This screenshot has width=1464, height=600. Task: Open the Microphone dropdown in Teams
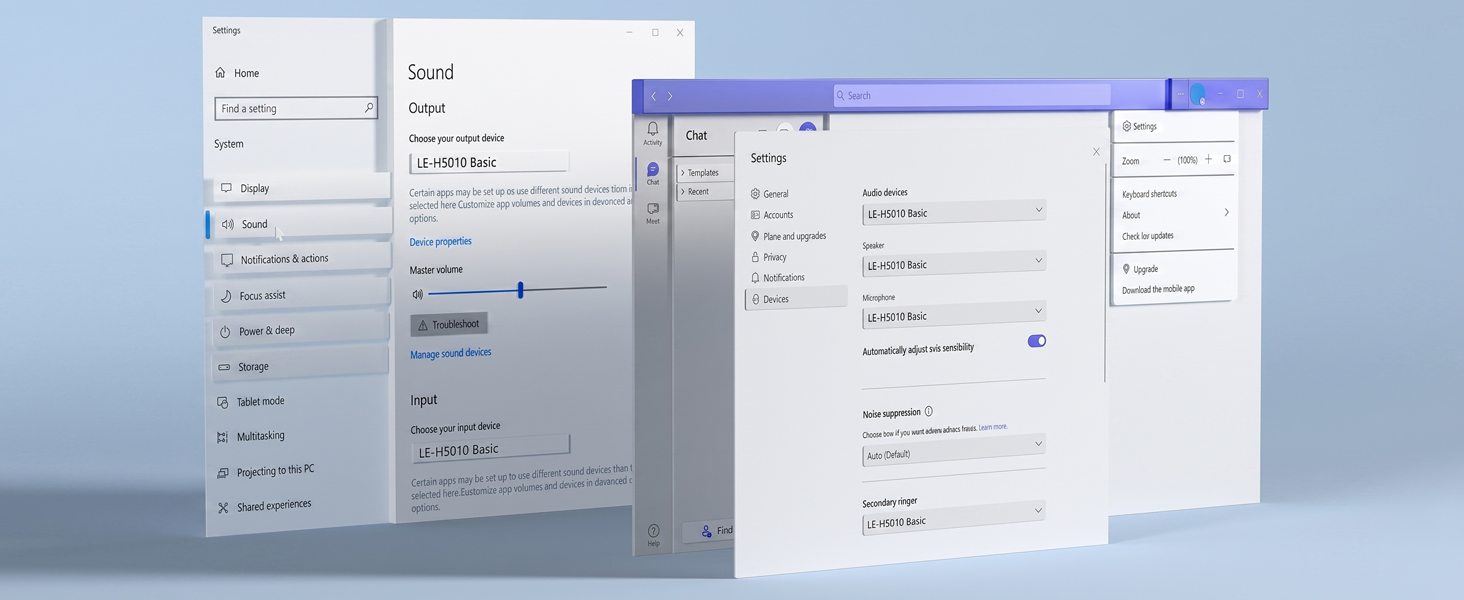coord(954,315)
